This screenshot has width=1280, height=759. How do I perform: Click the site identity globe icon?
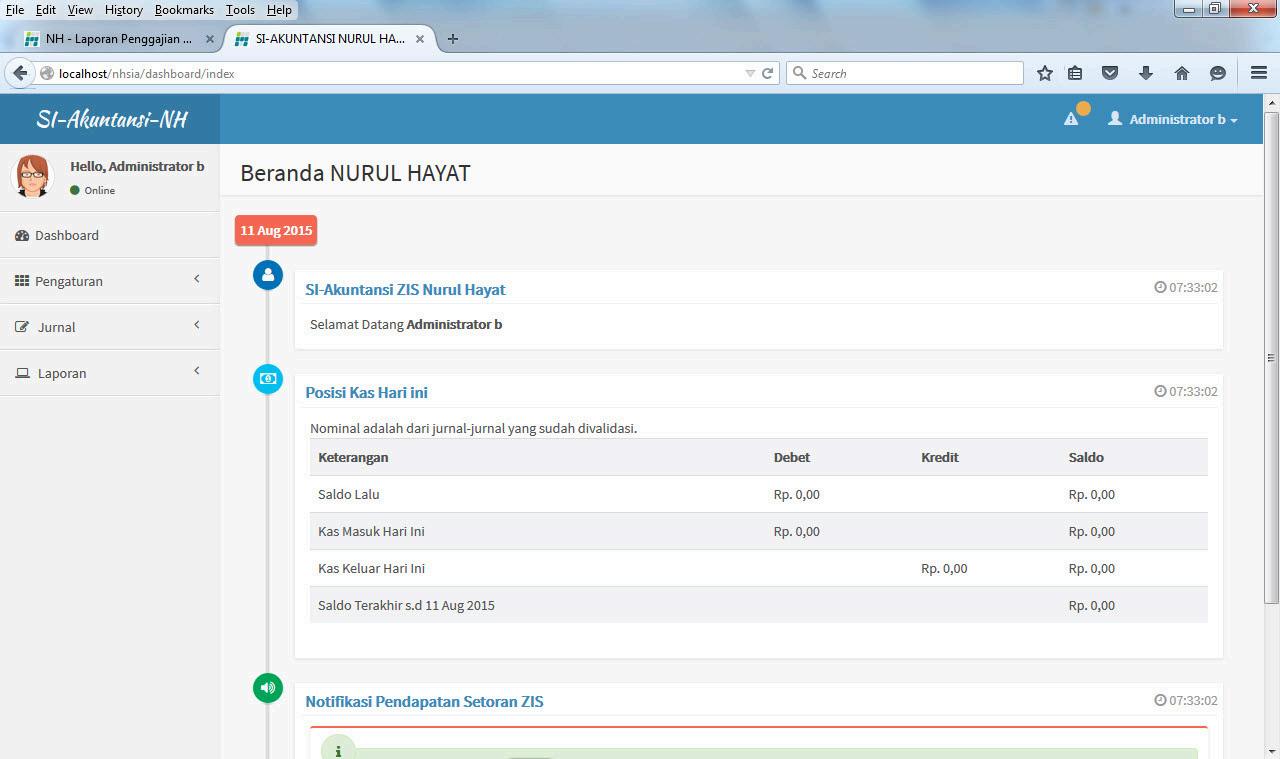click(46, 73)
